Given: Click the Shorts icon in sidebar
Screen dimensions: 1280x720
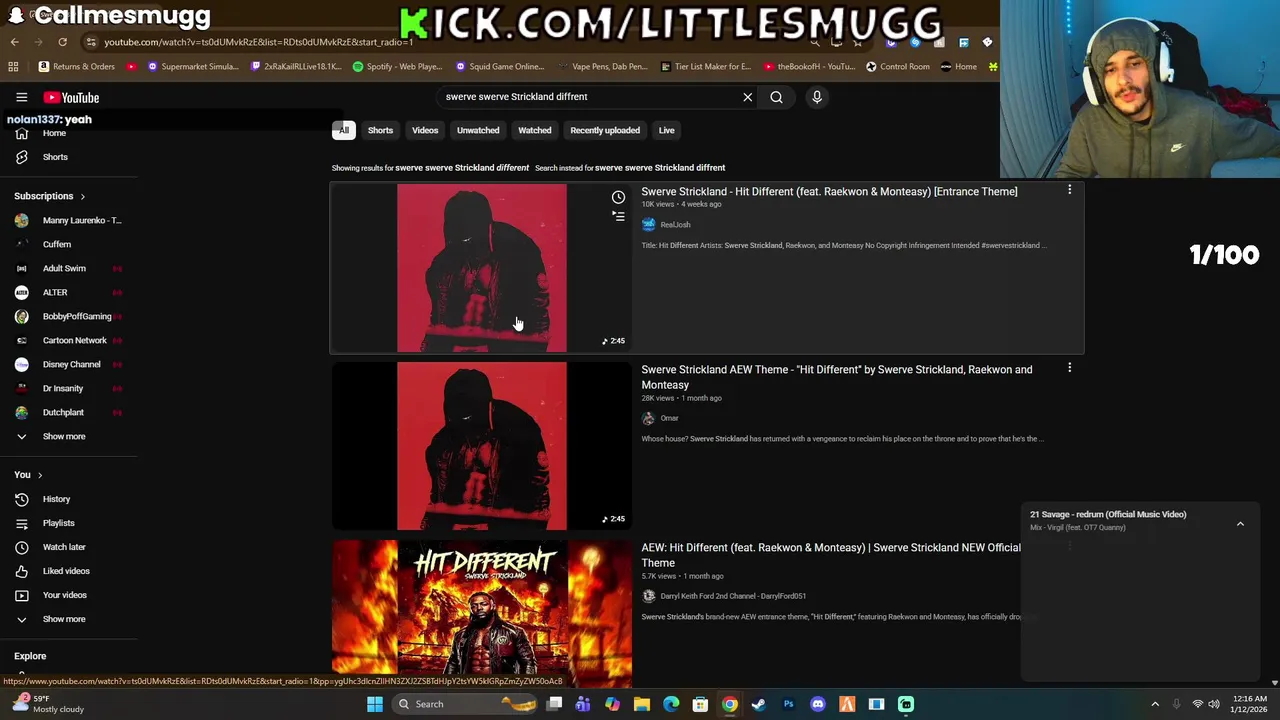Looking at the screenshot, I should (21, 157).
